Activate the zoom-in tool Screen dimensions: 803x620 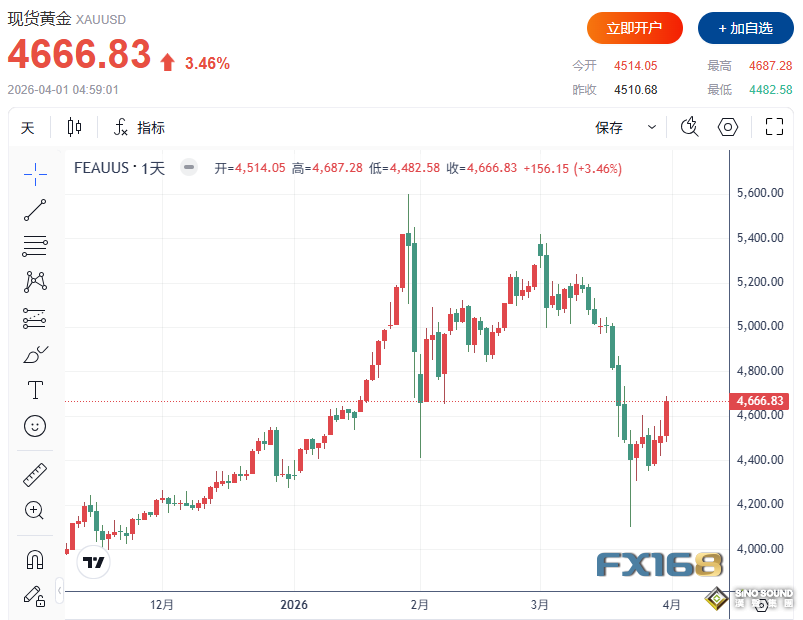(x=35, y=510)
